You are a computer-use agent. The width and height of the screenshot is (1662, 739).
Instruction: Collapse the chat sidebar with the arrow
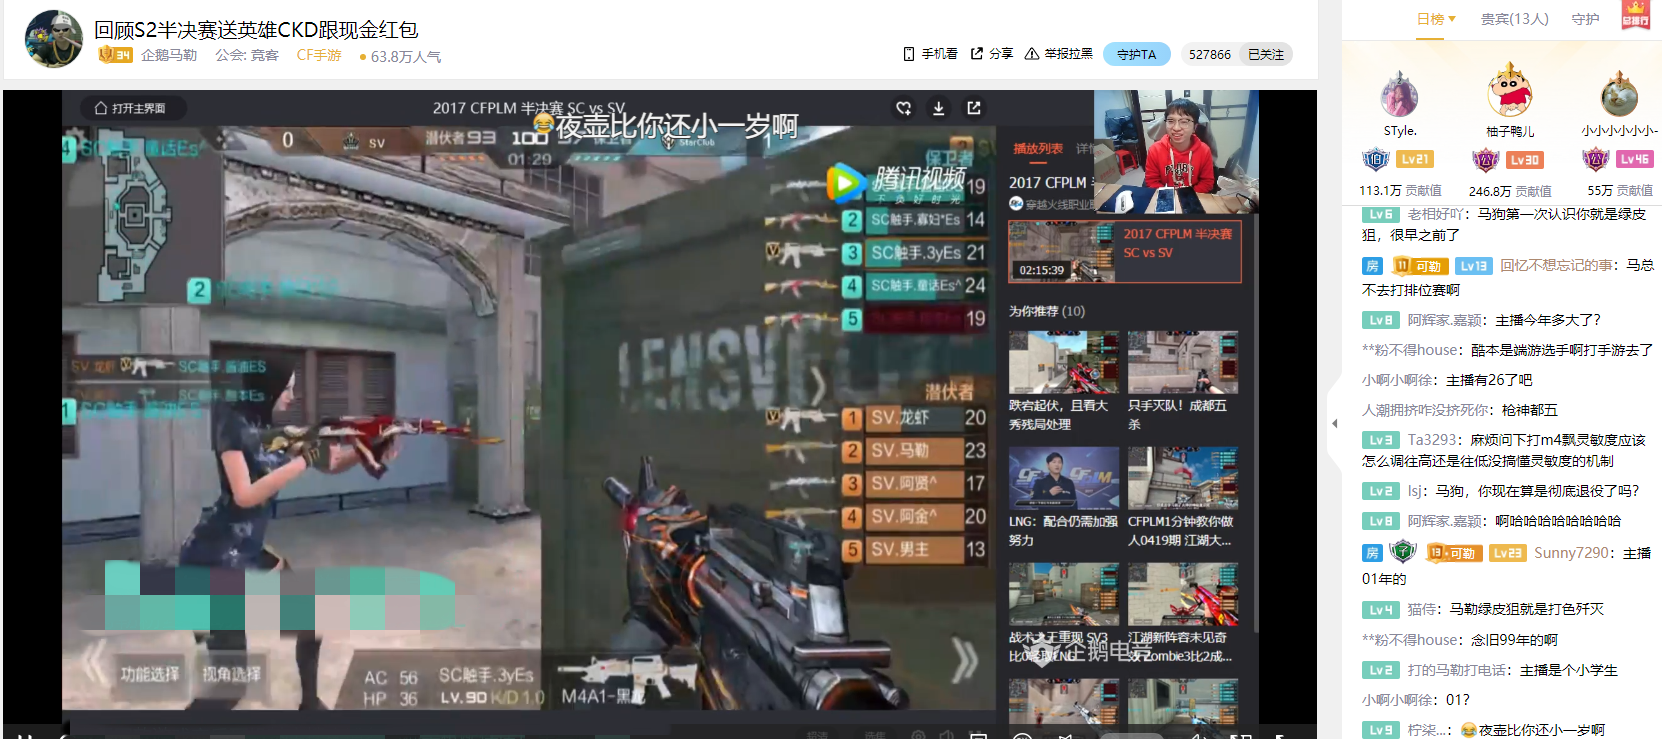[x=1334, y=424]
